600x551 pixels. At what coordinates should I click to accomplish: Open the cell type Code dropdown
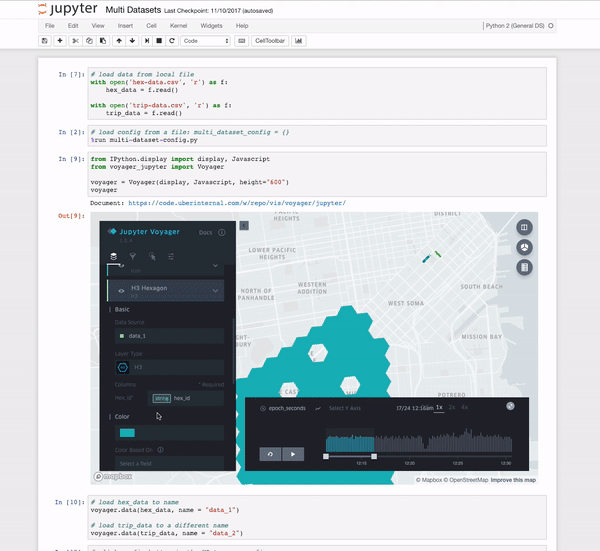(x=205, y=41)
